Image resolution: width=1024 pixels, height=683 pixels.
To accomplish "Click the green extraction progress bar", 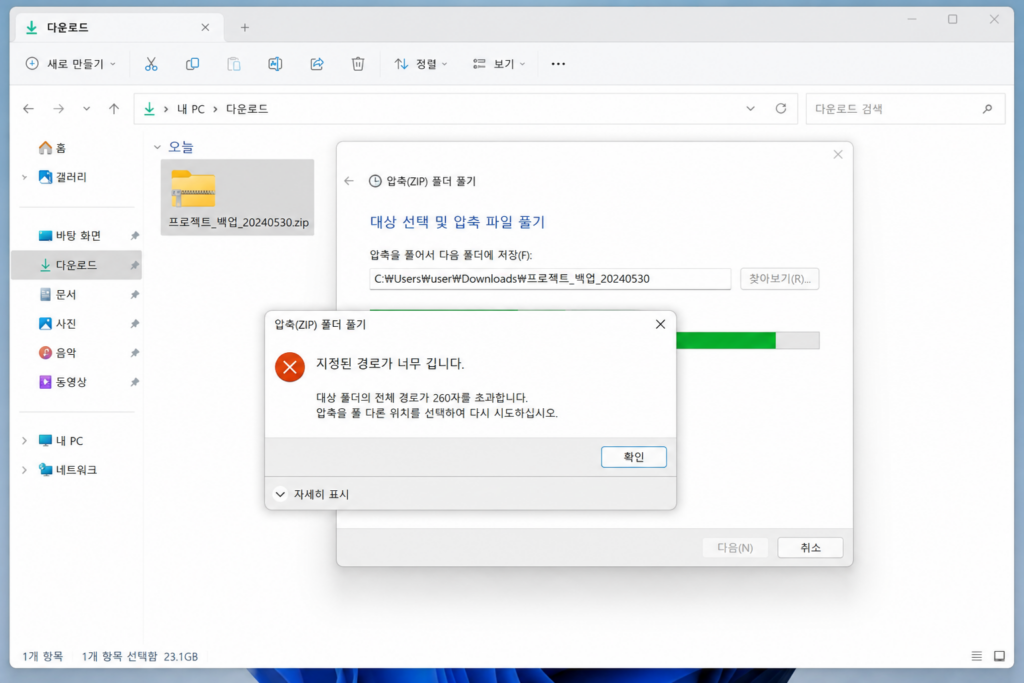I will pyautogui.click(x=748, y=340).
